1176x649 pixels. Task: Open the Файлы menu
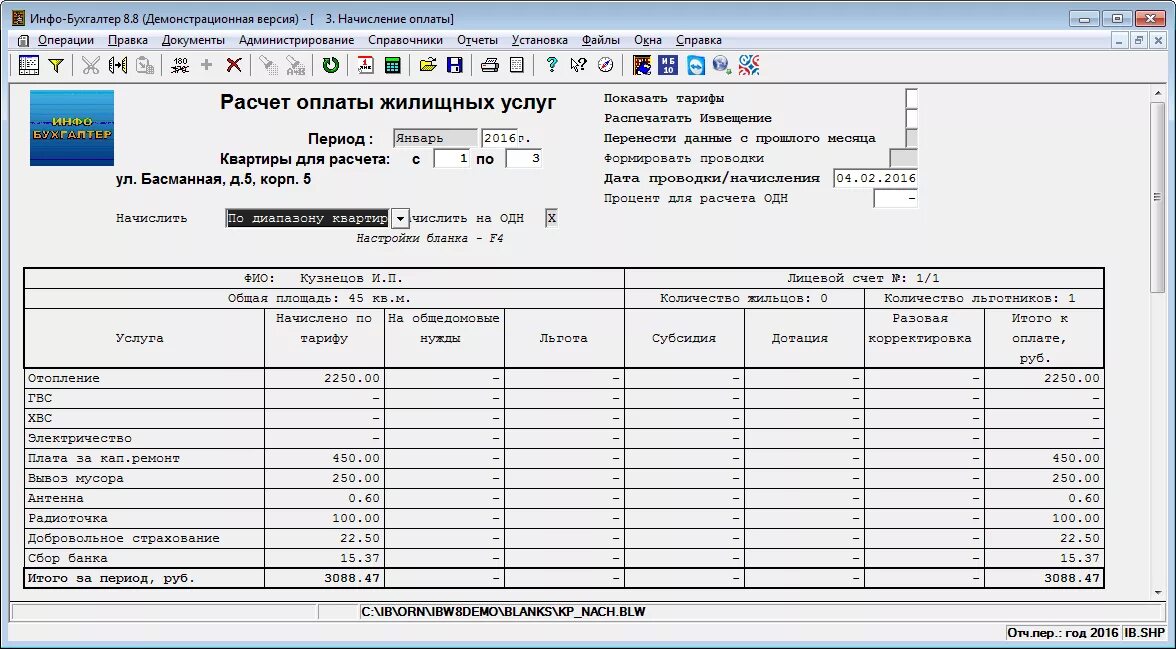tap(600, 41)
